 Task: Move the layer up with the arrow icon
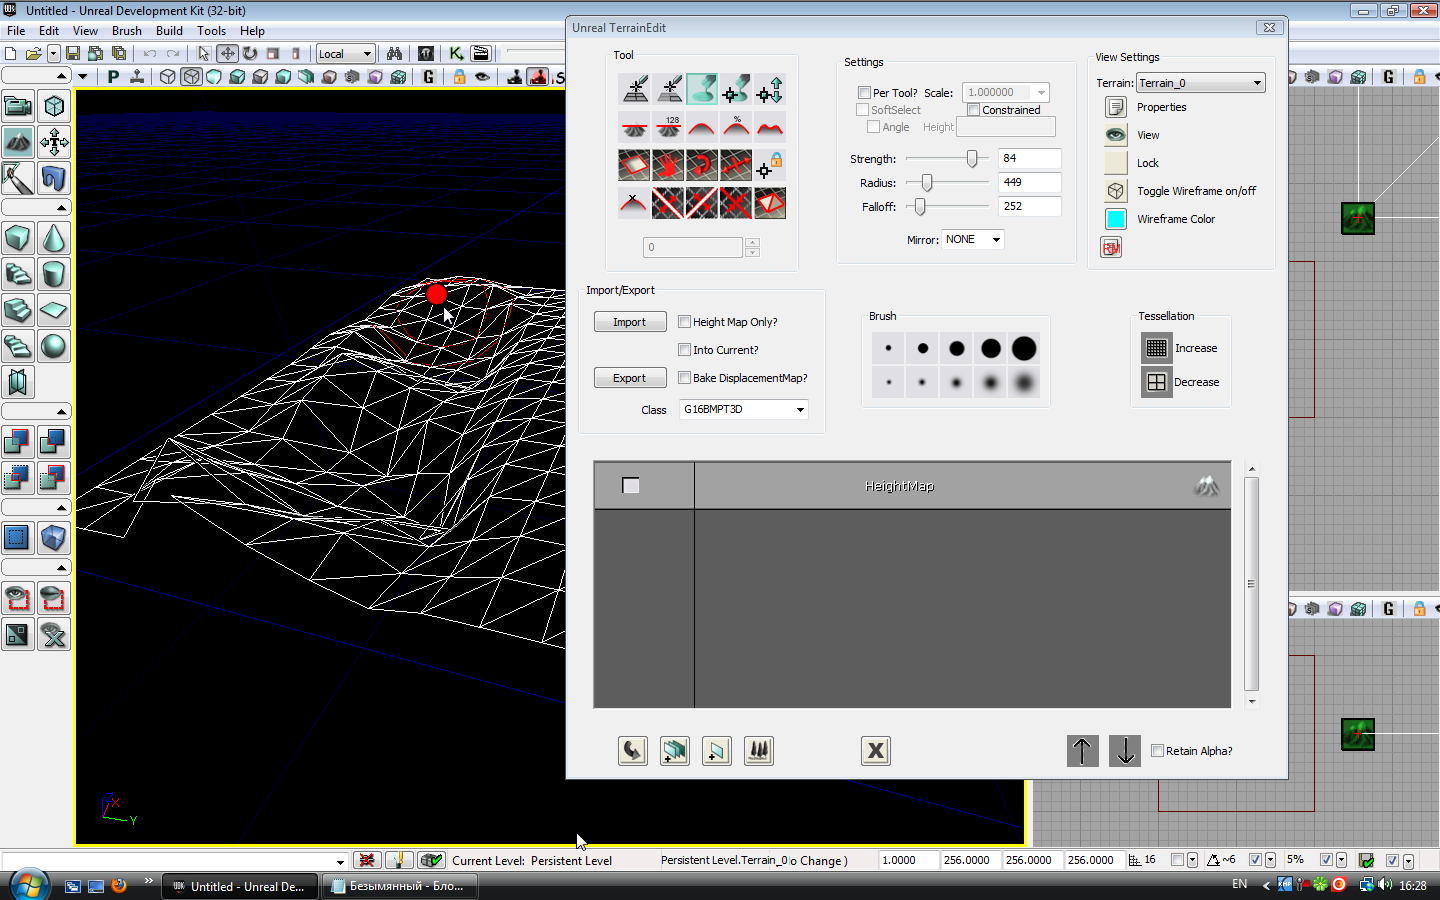[x=1082, y=751]
